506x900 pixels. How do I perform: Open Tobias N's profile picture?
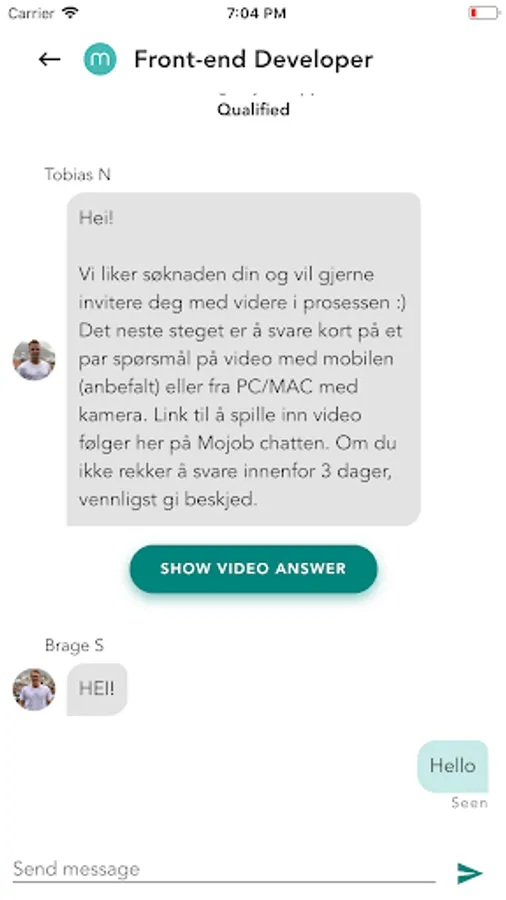coord(34,360)
